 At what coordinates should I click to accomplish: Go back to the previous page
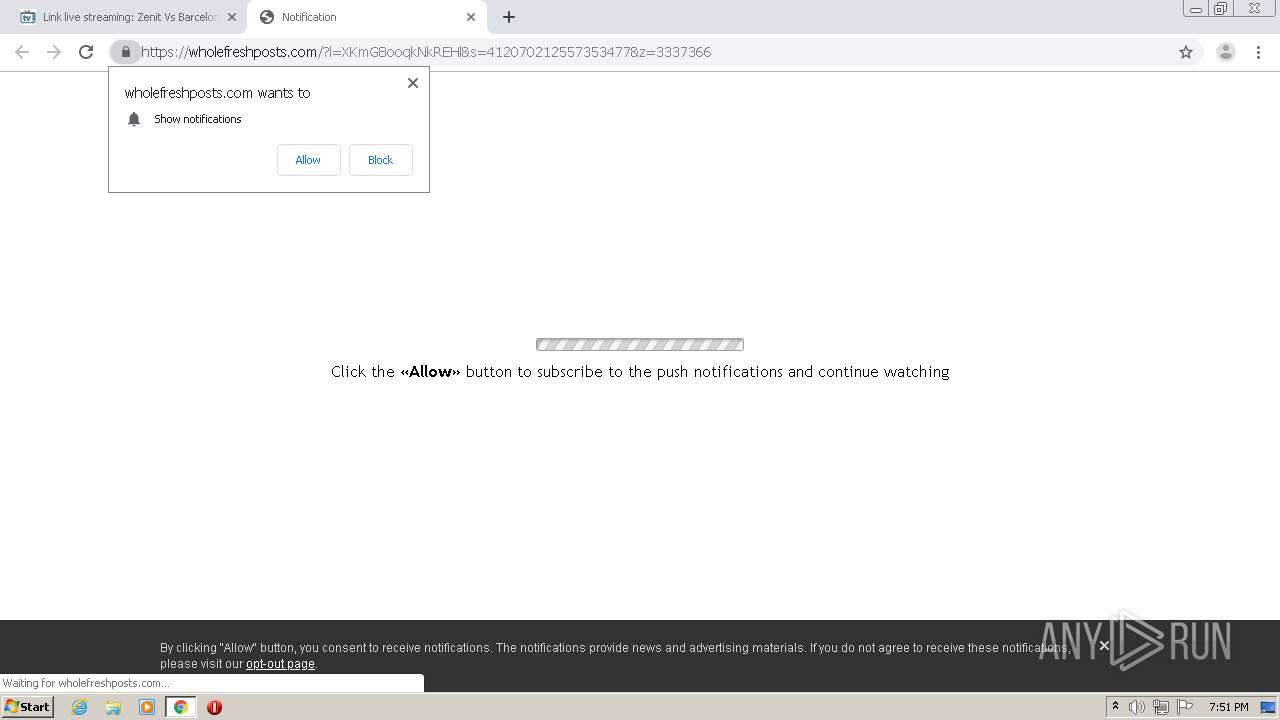pos(22,52)
